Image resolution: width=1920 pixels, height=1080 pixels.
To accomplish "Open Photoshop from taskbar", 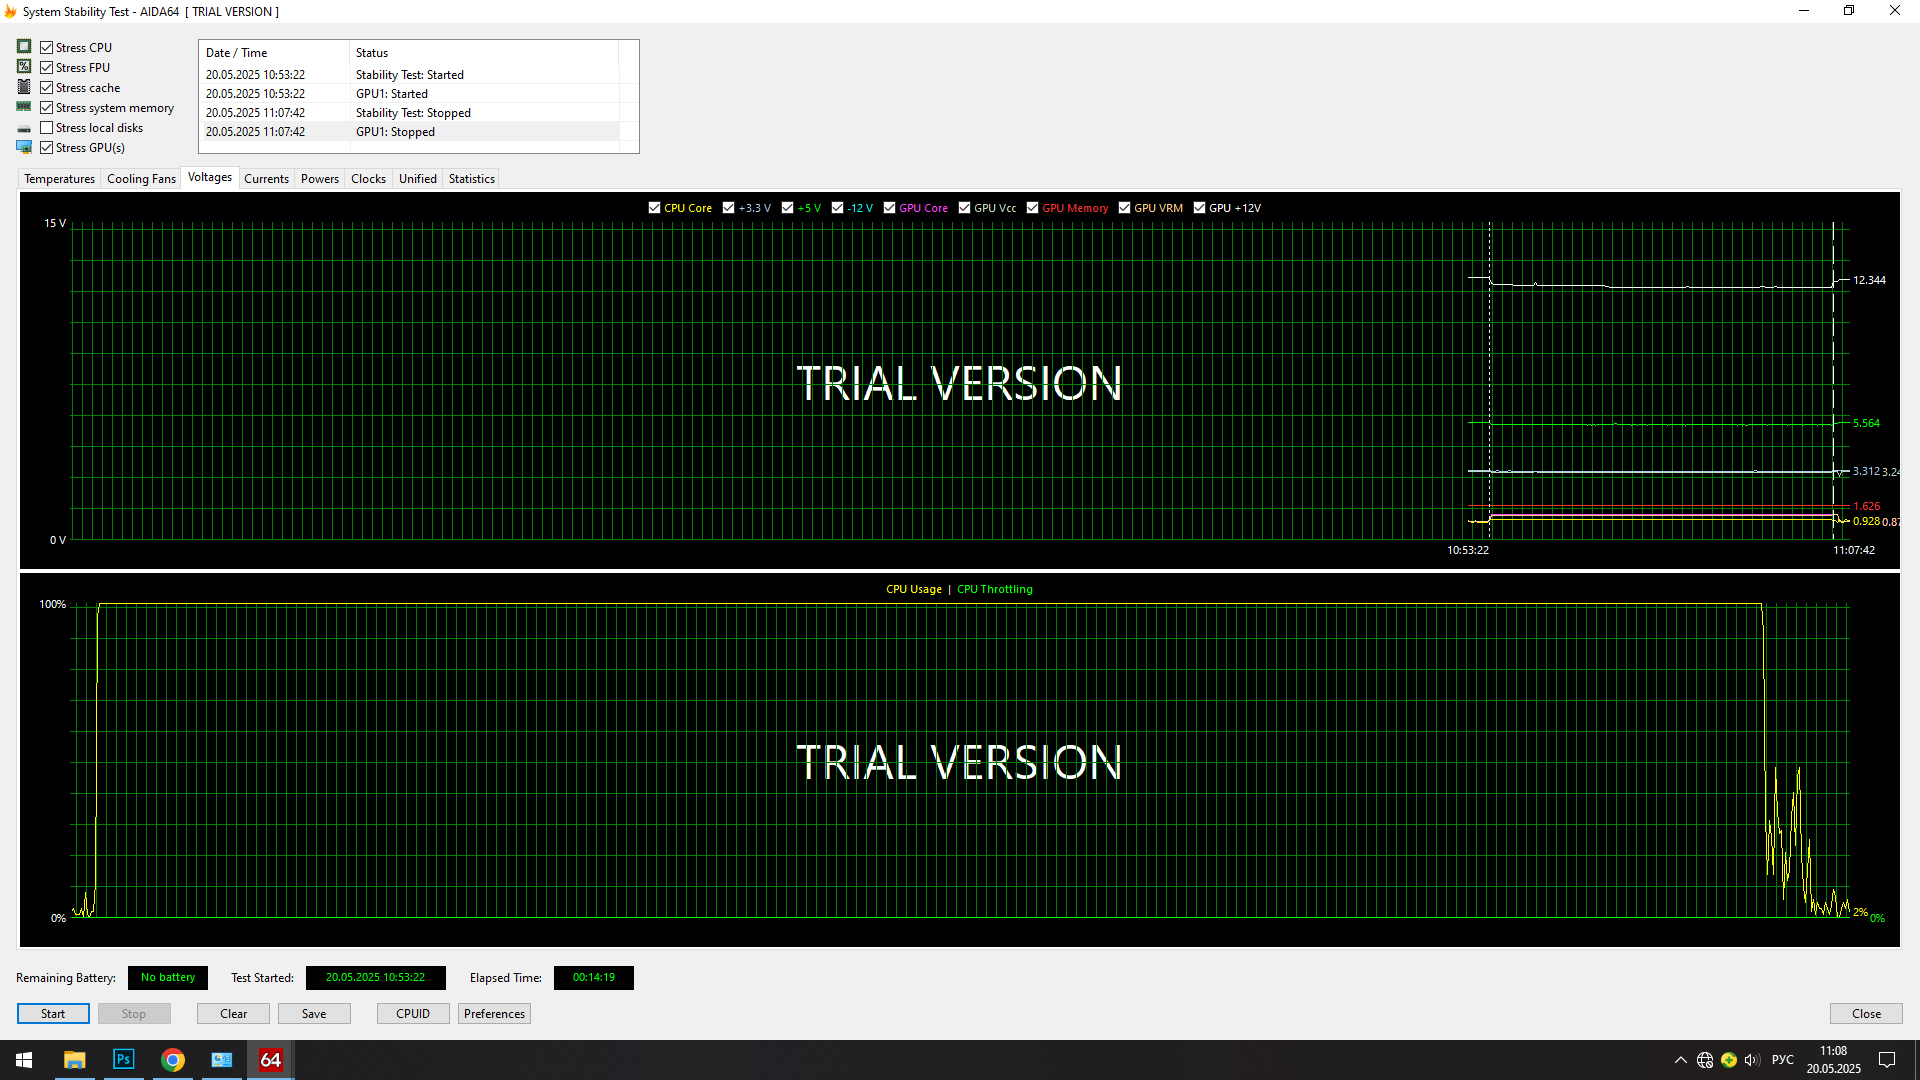I will tap(123, 1060).
